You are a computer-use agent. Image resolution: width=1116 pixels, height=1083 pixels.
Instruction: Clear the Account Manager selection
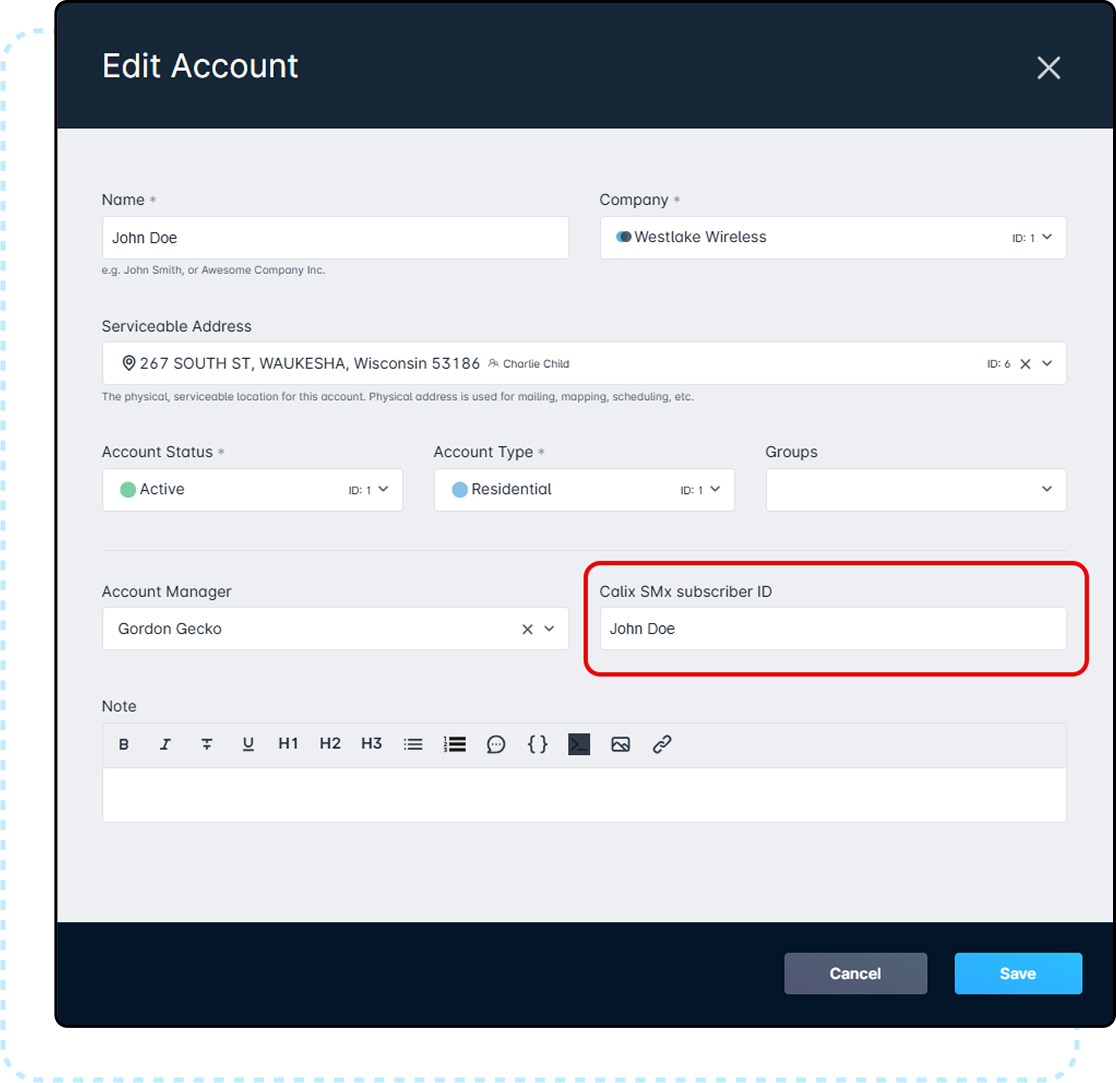coord(527,629)
